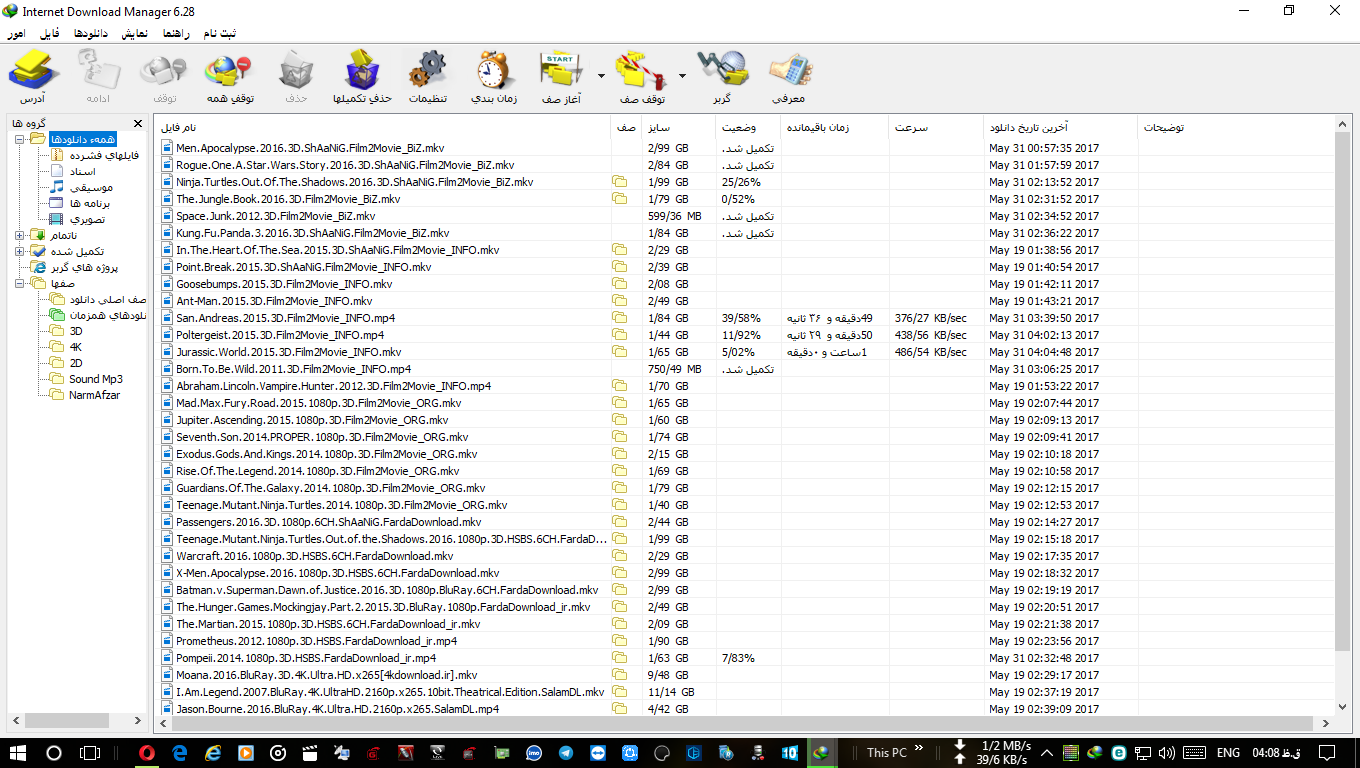Open the دانلودها menu

pos(90,33)
